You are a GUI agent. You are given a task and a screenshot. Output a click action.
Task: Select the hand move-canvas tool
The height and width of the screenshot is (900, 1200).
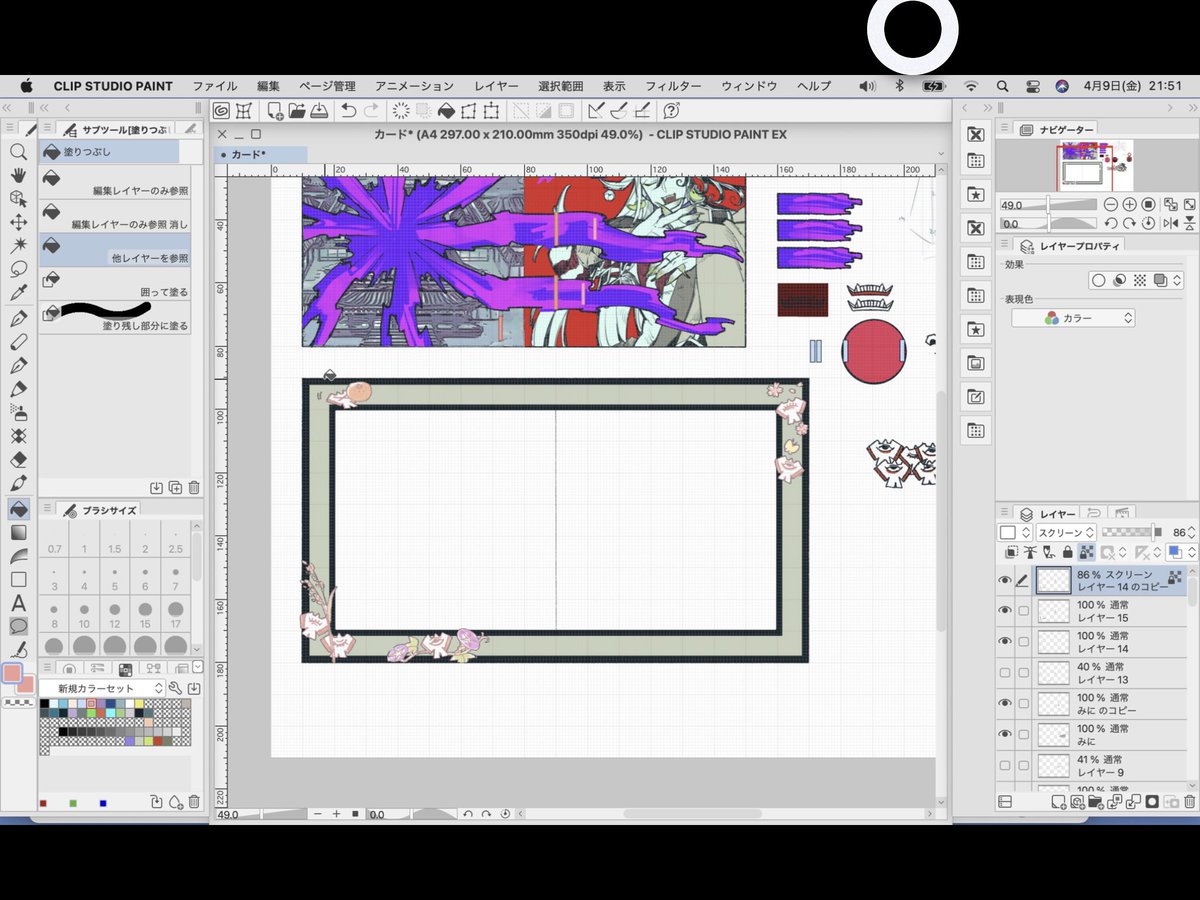[18, 175]
